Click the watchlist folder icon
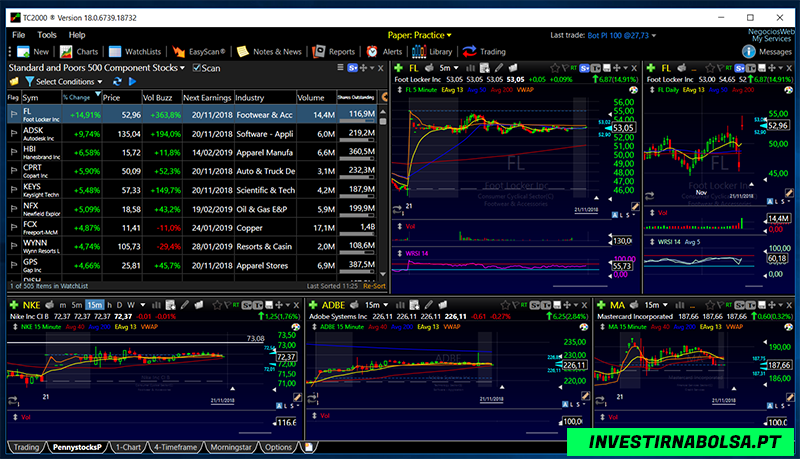 [14, 82]
